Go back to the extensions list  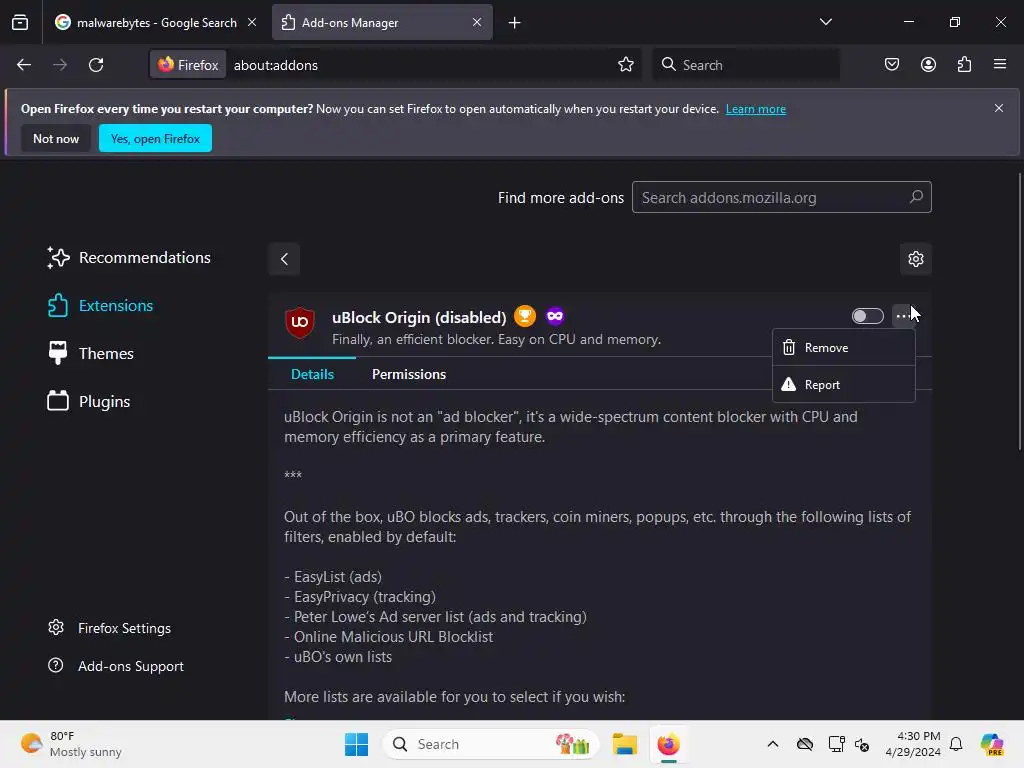[x=284, y=259]
